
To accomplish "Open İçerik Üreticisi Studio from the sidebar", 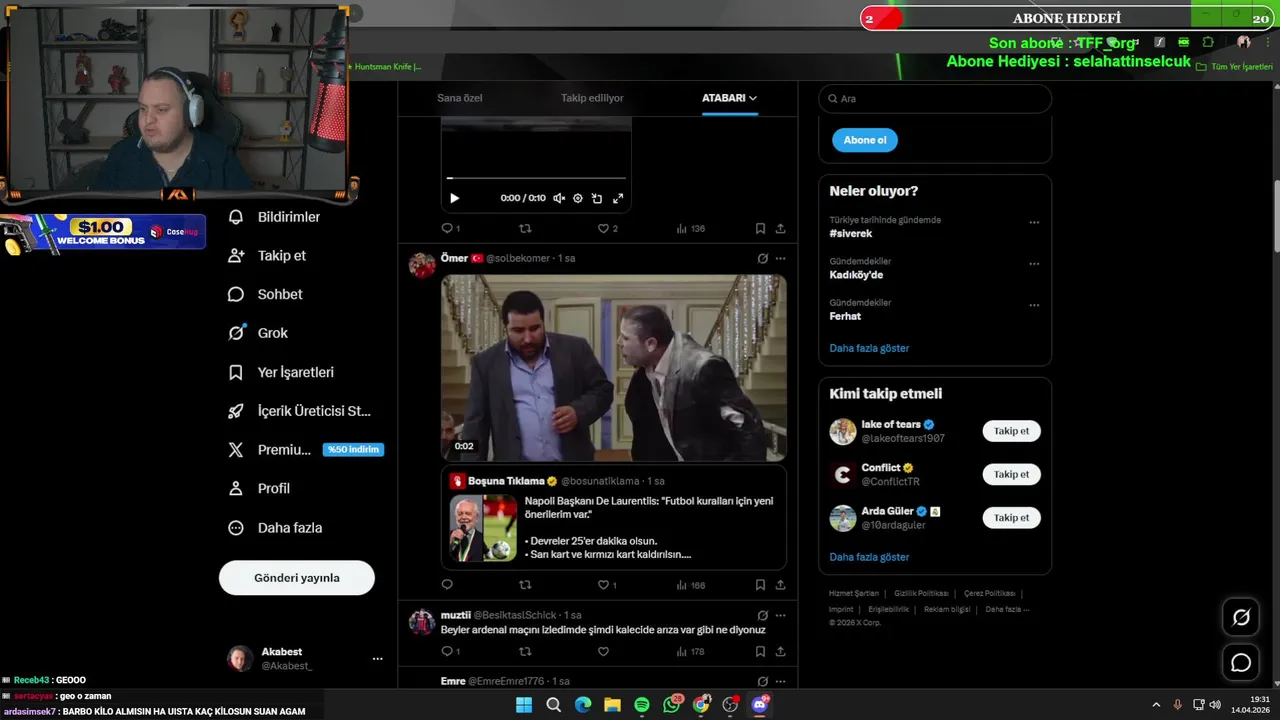I will point(299,411).
